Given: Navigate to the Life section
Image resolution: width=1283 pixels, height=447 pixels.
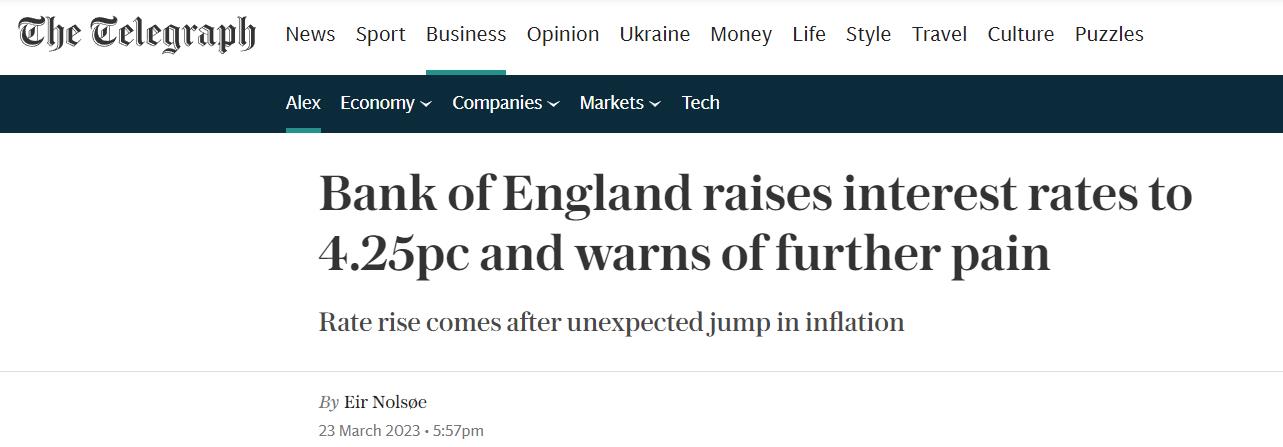Looking at the screenshot, I should coord(809,34).
